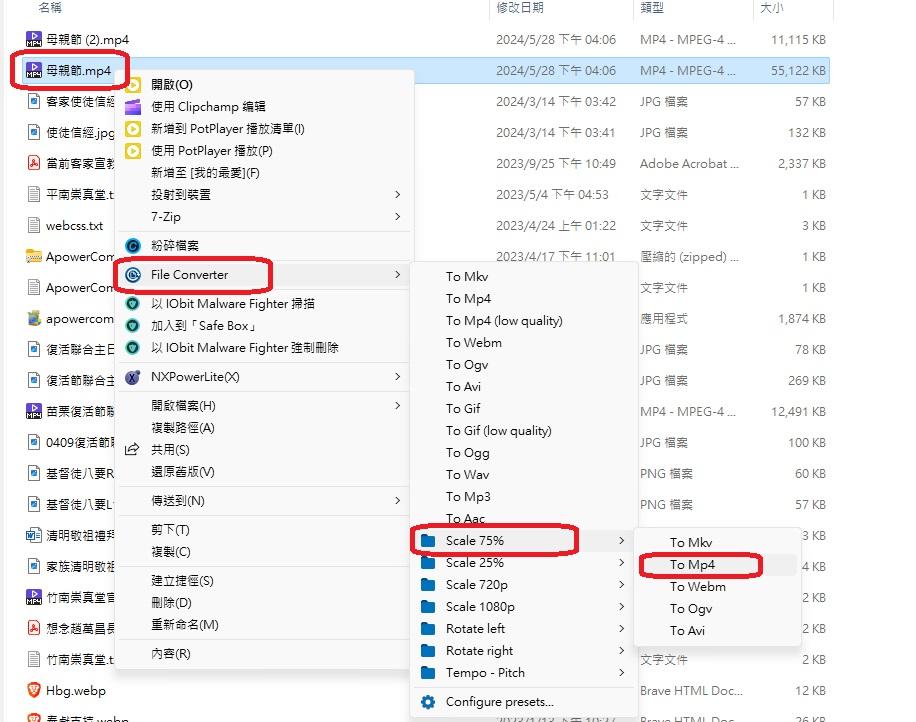Image resolution: width=916 pixels, height=722 pixels.
Task: Click the shred file icon
Action: [133, 246]
